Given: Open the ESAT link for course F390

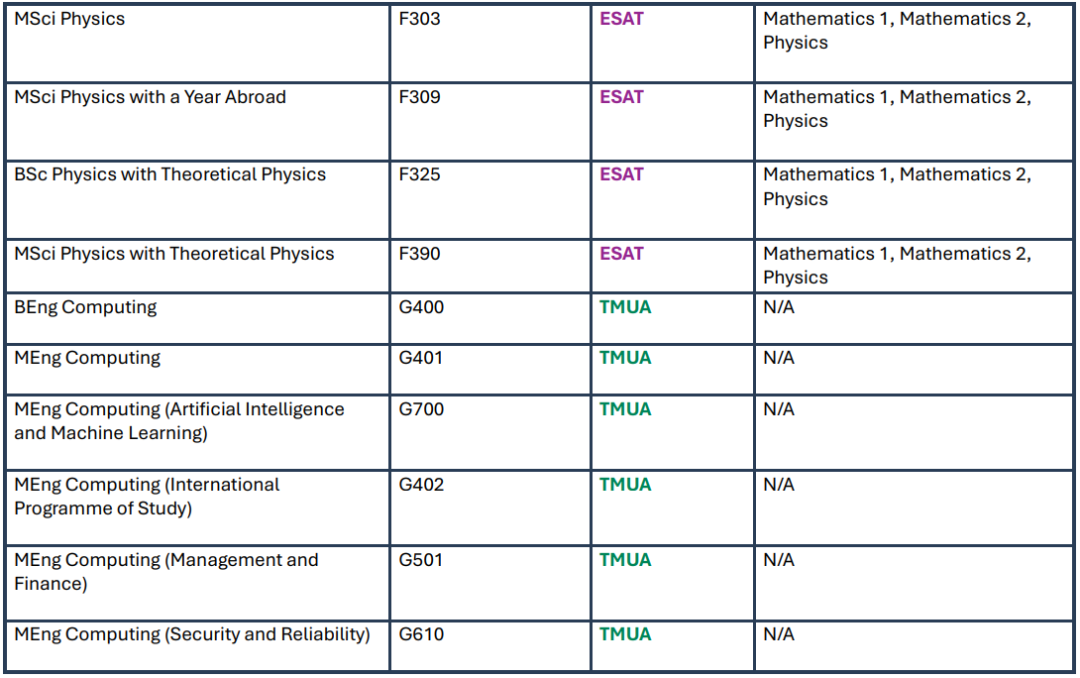Looking at the screenshot, I should 621,254.
